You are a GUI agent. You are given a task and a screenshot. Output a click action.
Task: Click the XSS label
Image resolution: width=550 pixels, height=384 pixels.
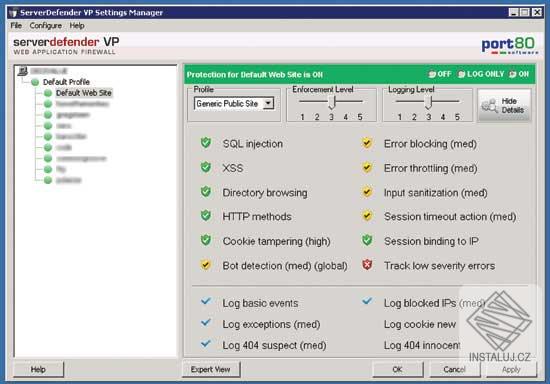pyautogui.click(x=233, y=168)
